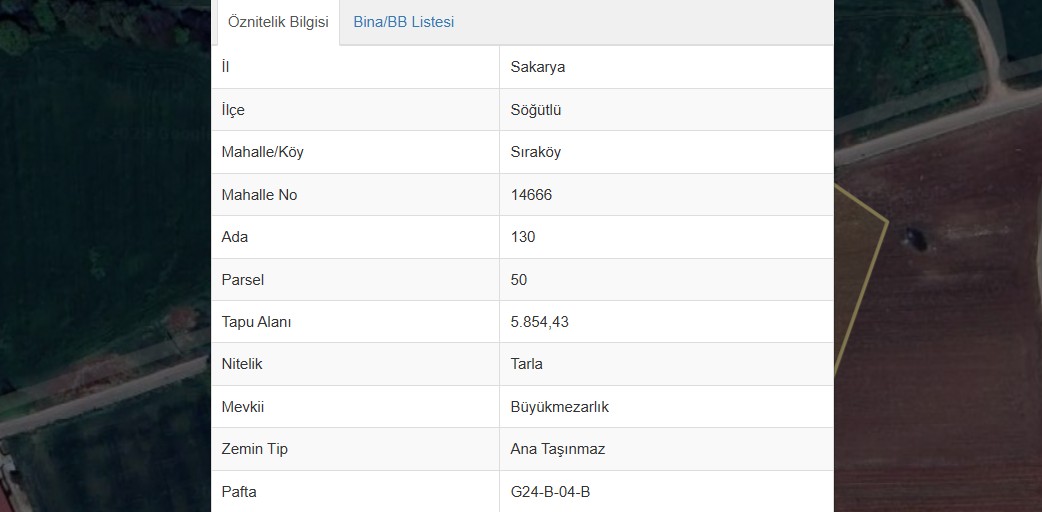Switch to the Bina/BB Listesi tab
Image resolution: width=1042 pixels, height=512 pixels.
pos(403,22)
